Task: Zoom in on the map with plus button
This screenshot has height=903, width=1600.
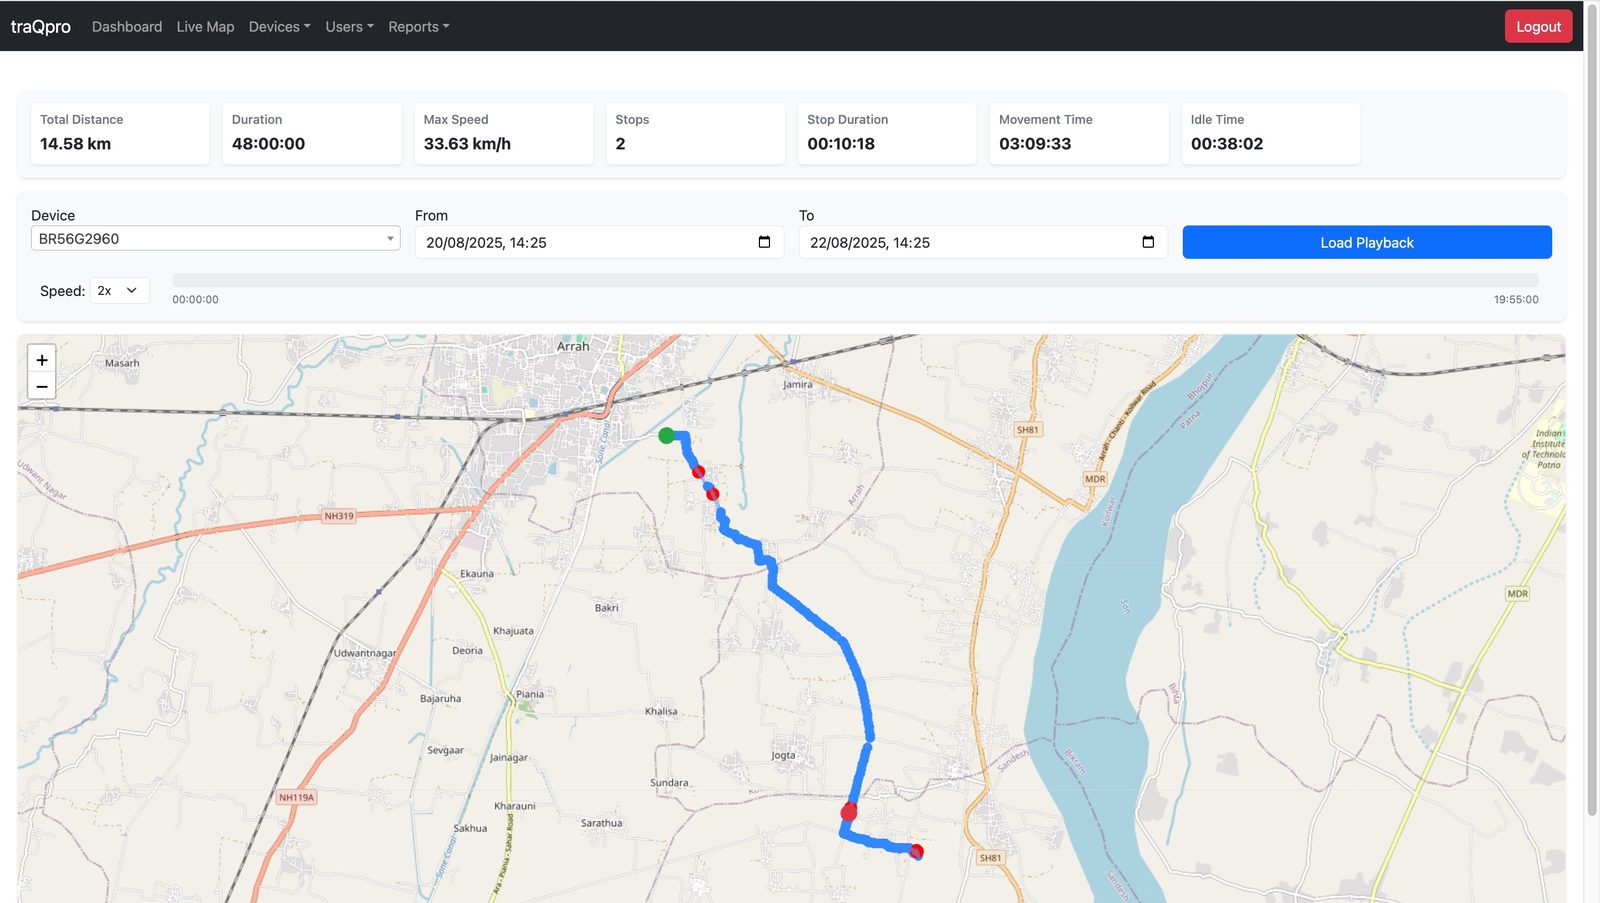Action: [41, 360]
